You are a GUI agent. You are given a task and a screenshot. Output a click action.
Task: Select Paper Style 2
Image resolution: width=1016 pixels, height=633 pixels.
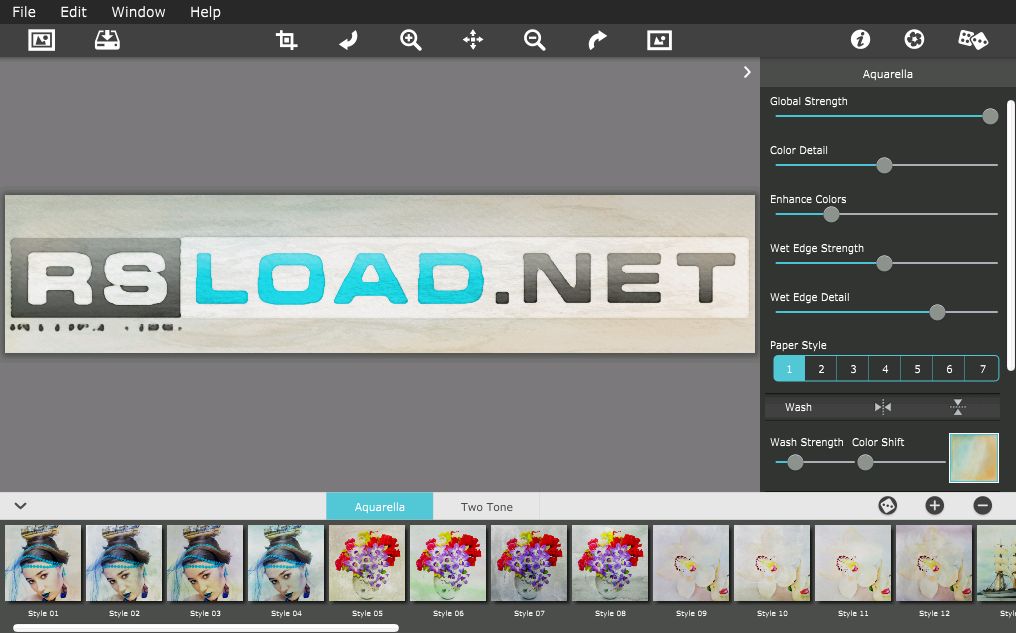821,369
